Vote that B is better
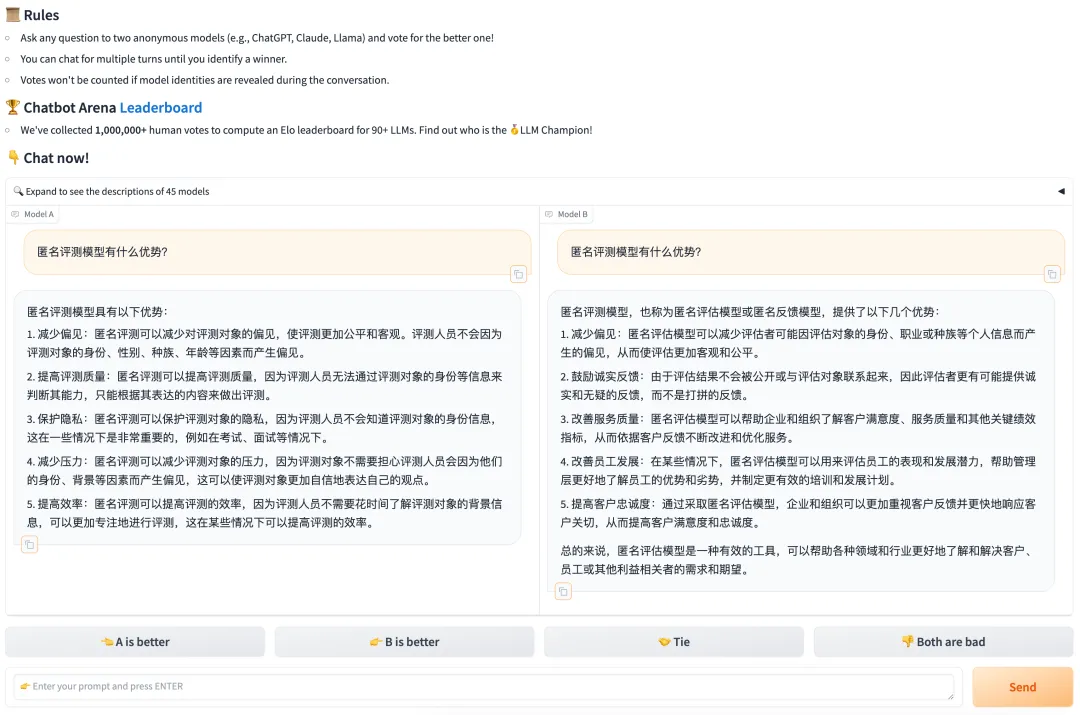Image resolution: width=1080 pixels, height=715 pixels. 404,642
